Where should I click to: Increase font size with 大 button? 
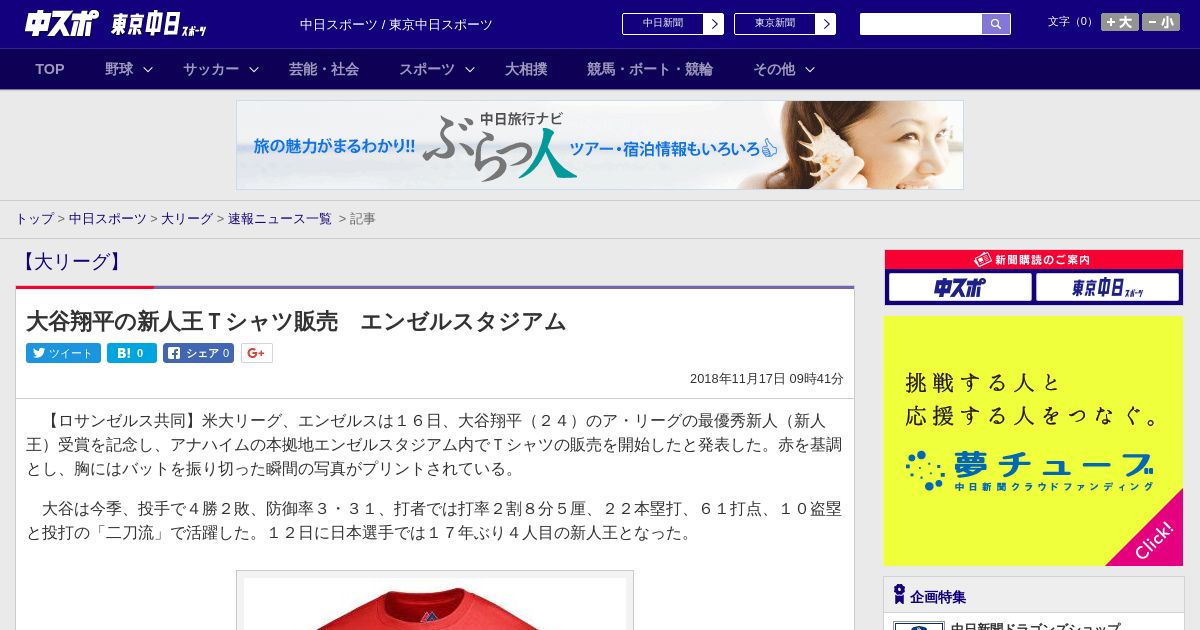click(1120, 22)
